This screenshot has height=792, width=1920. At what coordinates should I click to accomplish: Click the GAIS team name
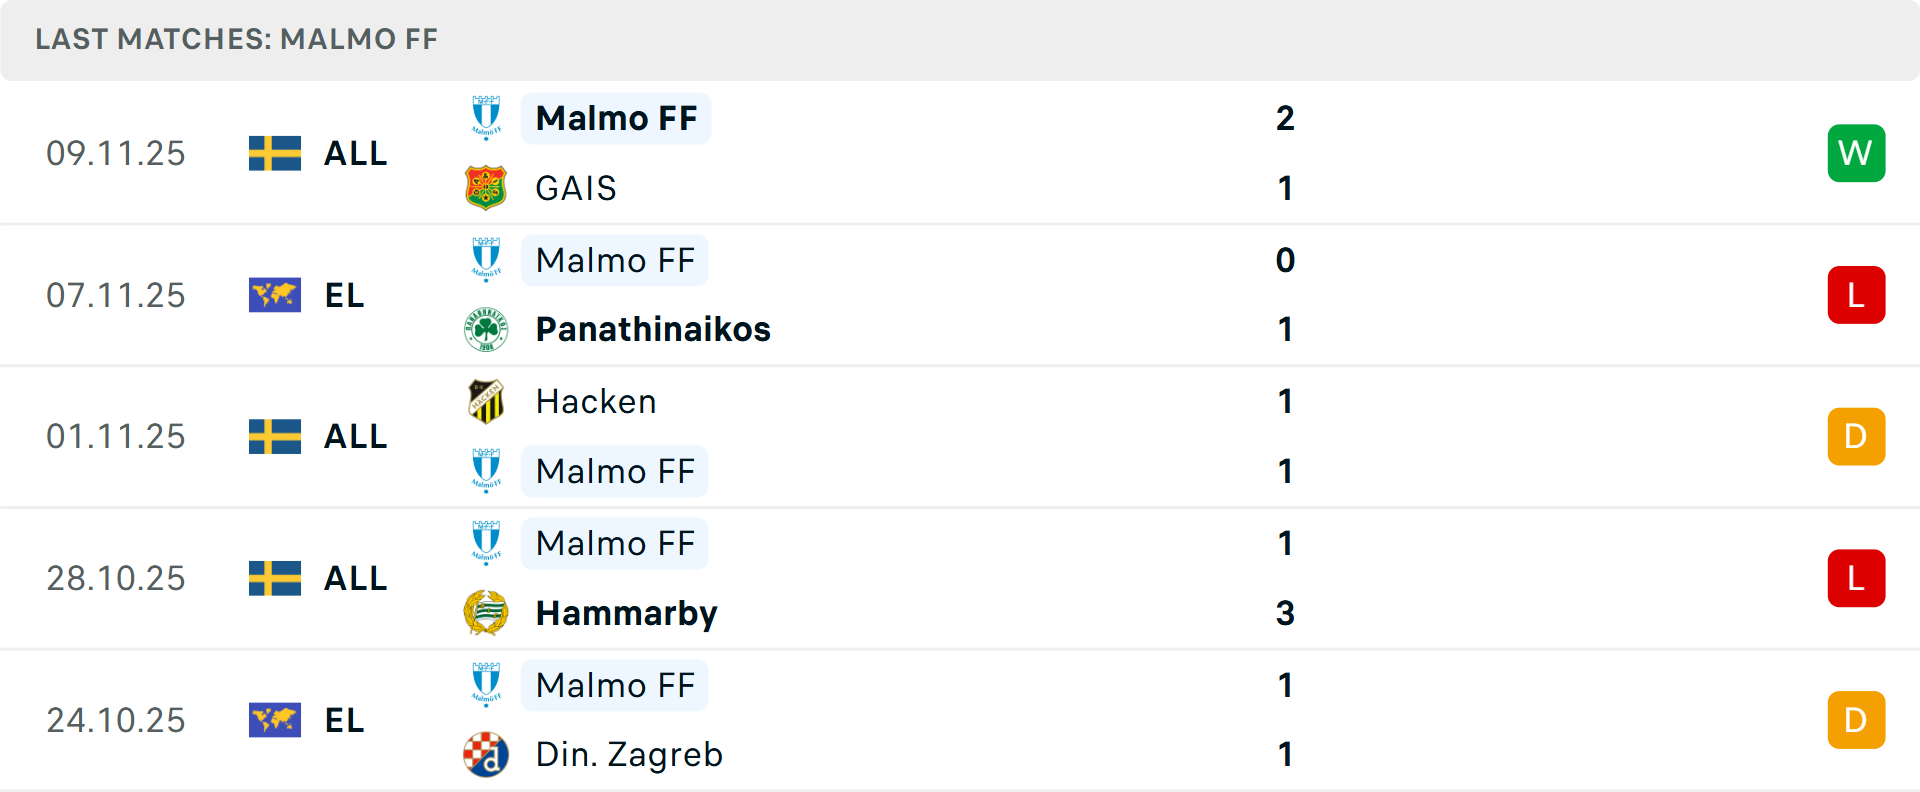576,188
